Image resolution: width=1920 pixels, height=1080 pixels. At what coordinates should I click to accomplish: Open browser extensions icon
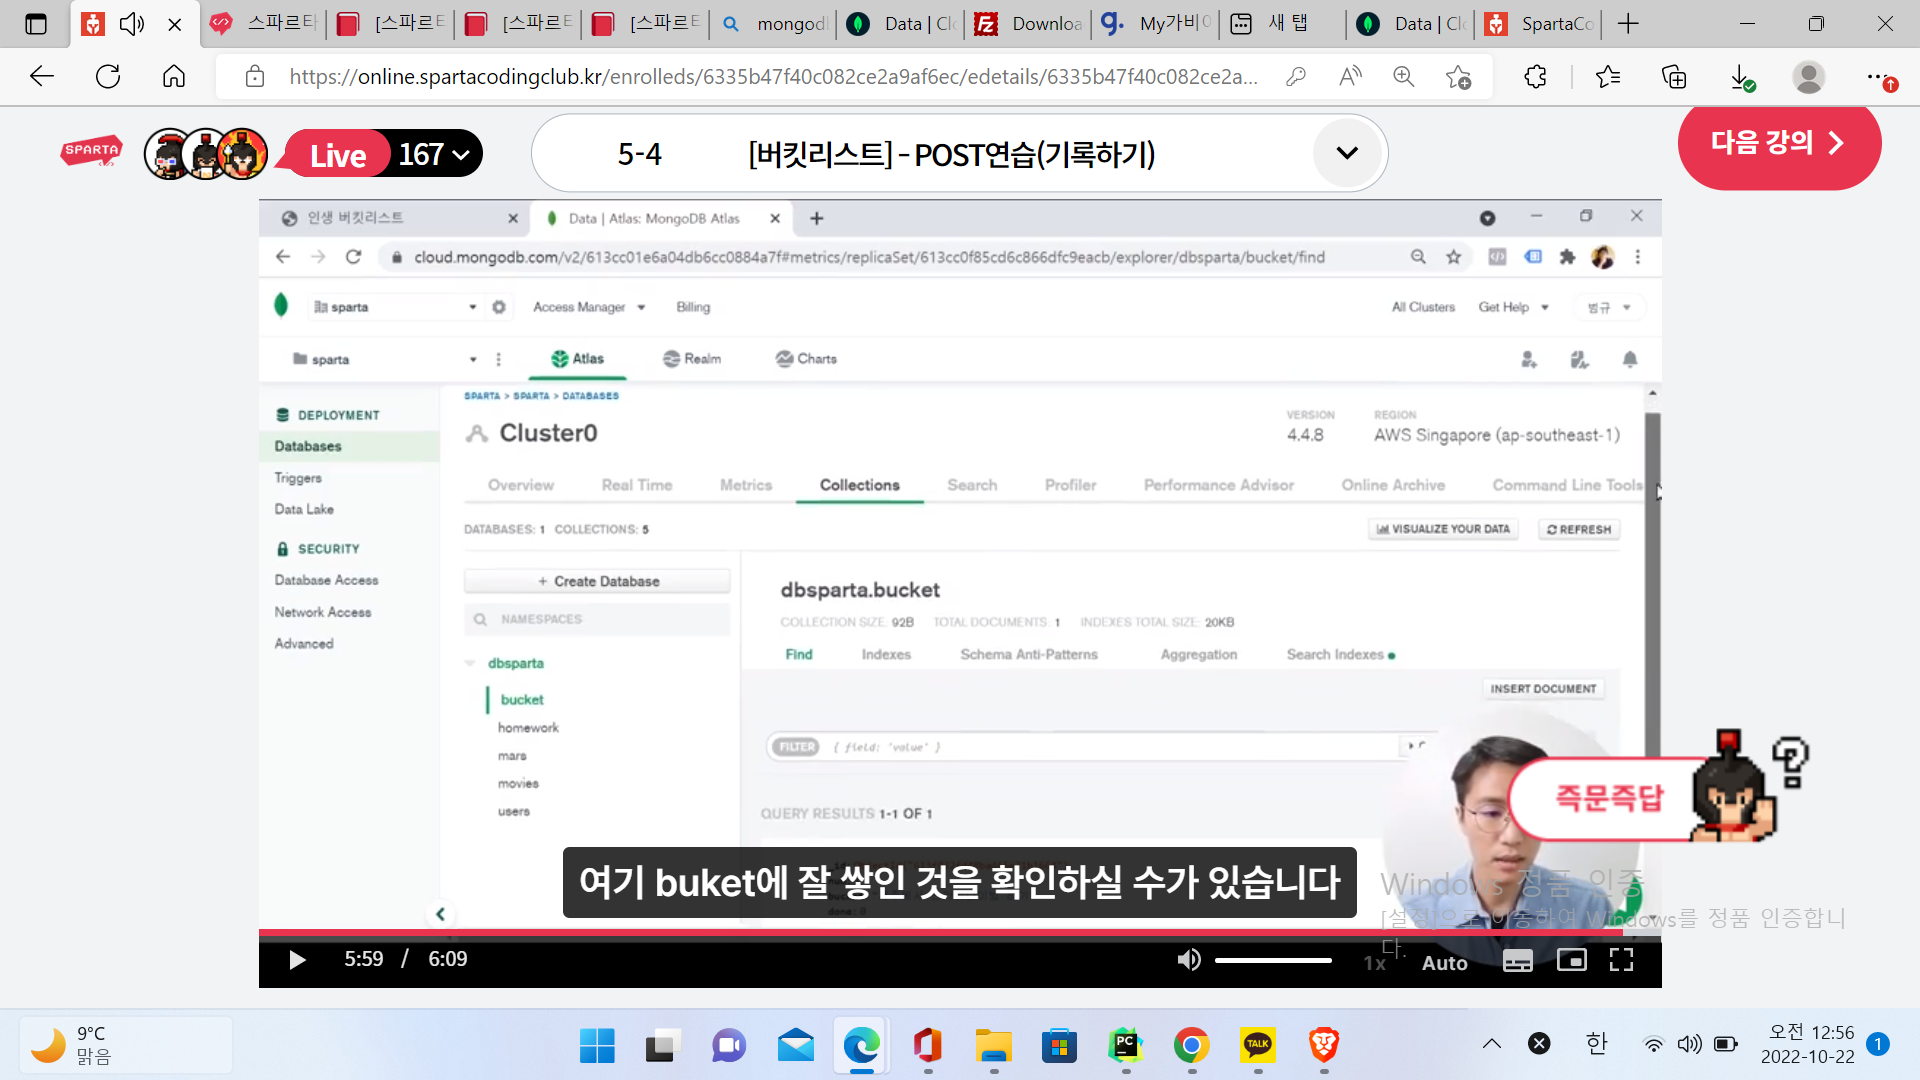[x=1536, y=76]
